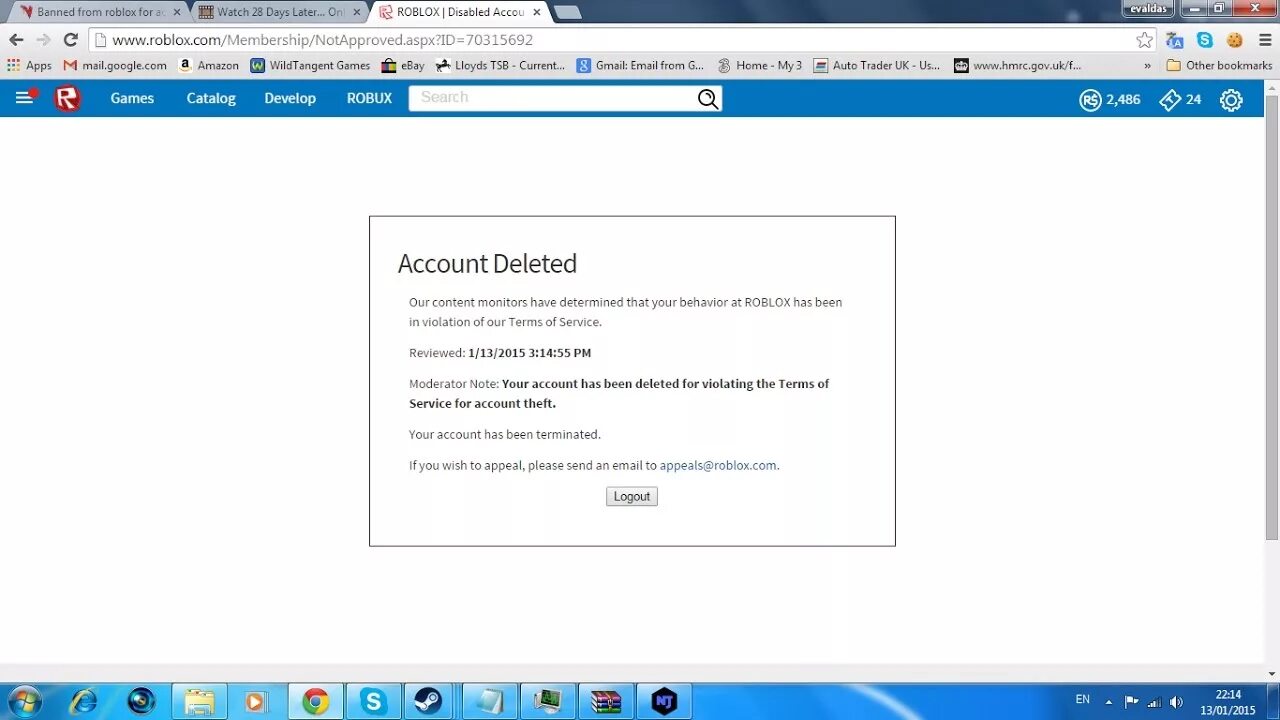The image size is (1280, 720).
Task: Click the browser forward arrow
Action: coord(43,40)
